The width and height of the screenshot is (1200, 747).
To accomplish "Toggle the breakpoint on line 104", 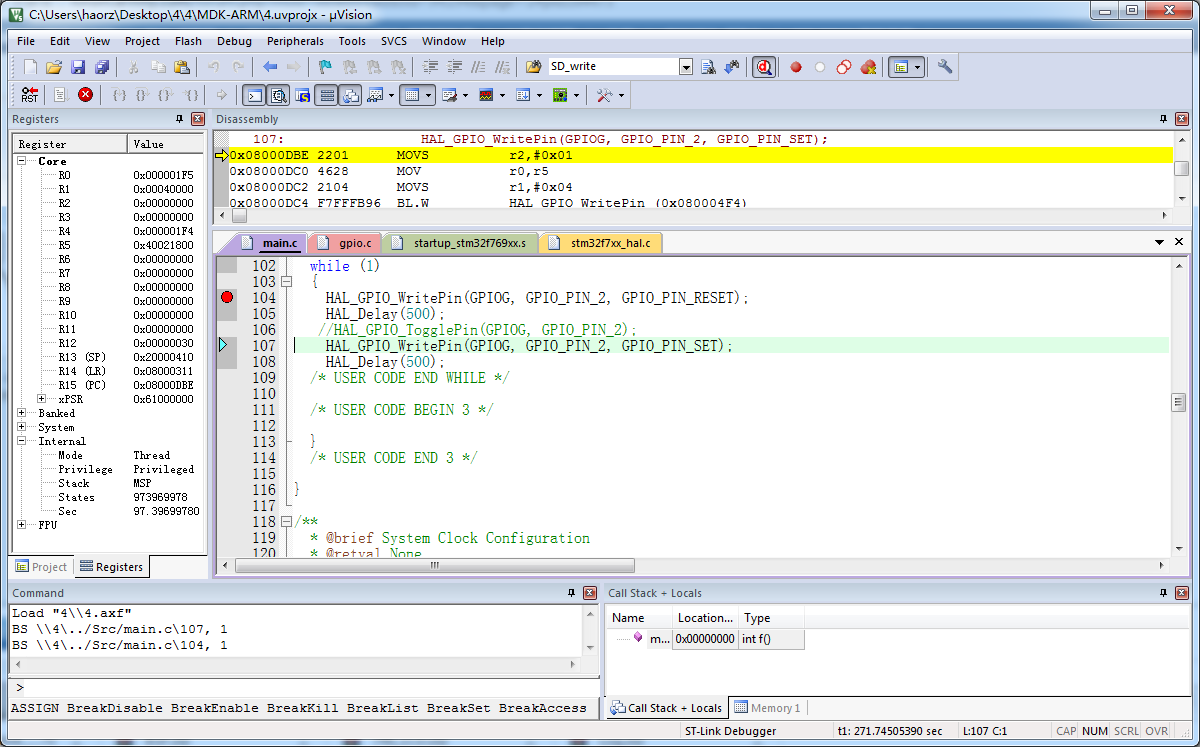I will coord(227,298).
